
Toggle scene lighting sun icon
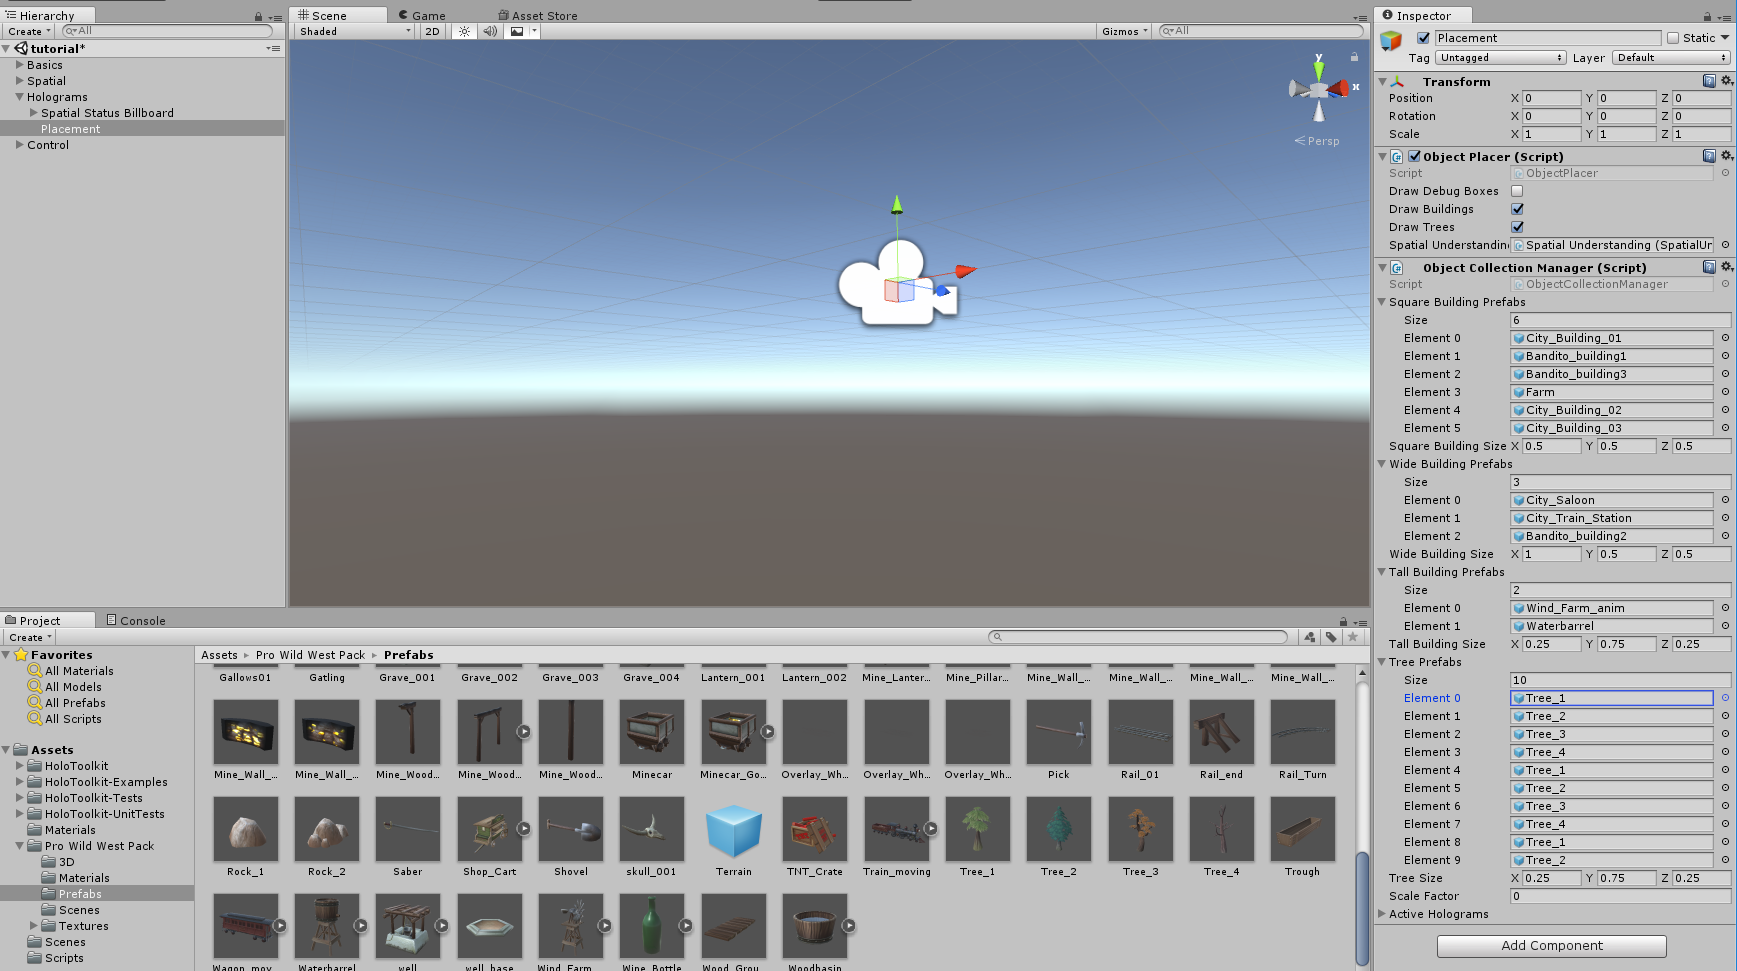(x=464, y=31)
